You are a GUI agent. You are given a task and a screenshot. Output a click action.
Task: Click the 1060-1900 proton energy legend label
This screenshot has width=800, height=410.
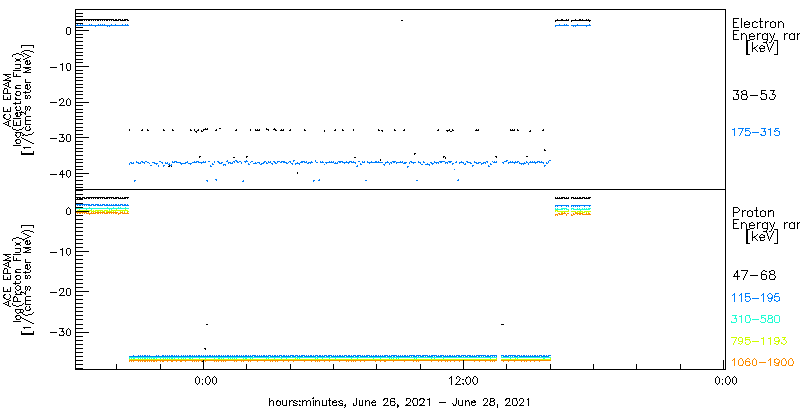coord(763,362)
